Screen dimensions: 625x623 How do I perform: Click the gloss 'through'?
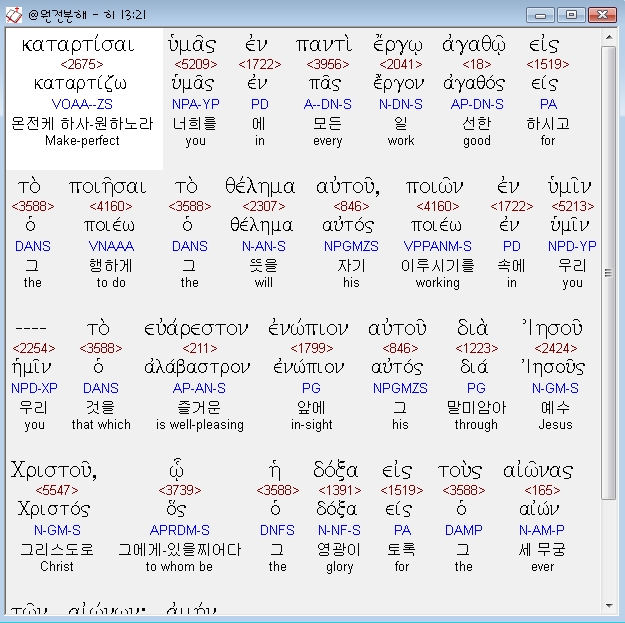coord(476,425)
